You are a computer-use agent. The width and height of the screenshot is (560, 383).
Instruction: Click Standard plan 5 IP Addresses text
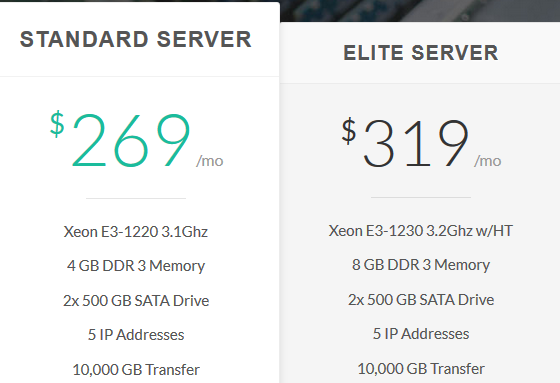point(136,335)
